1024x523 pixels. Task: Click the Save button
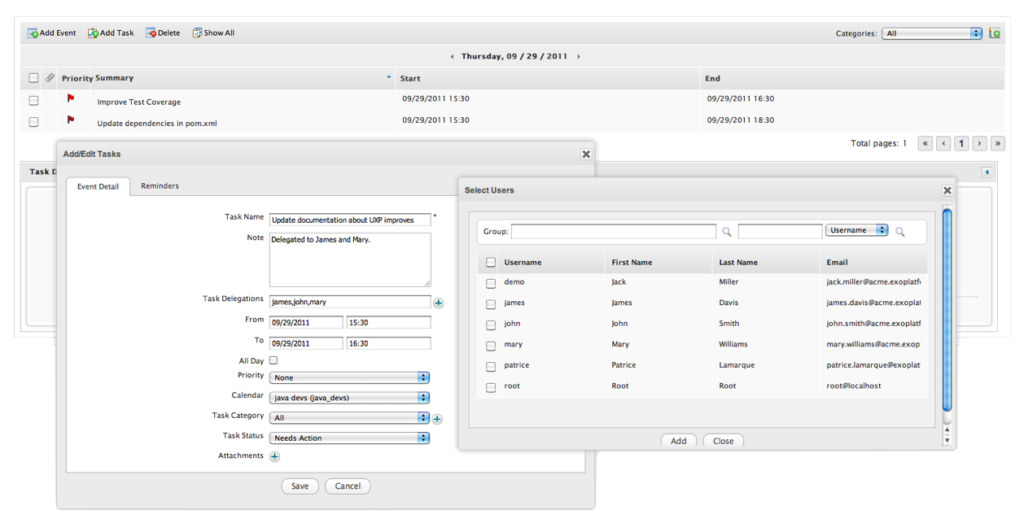pyautogui.click(x=300, y=486)
